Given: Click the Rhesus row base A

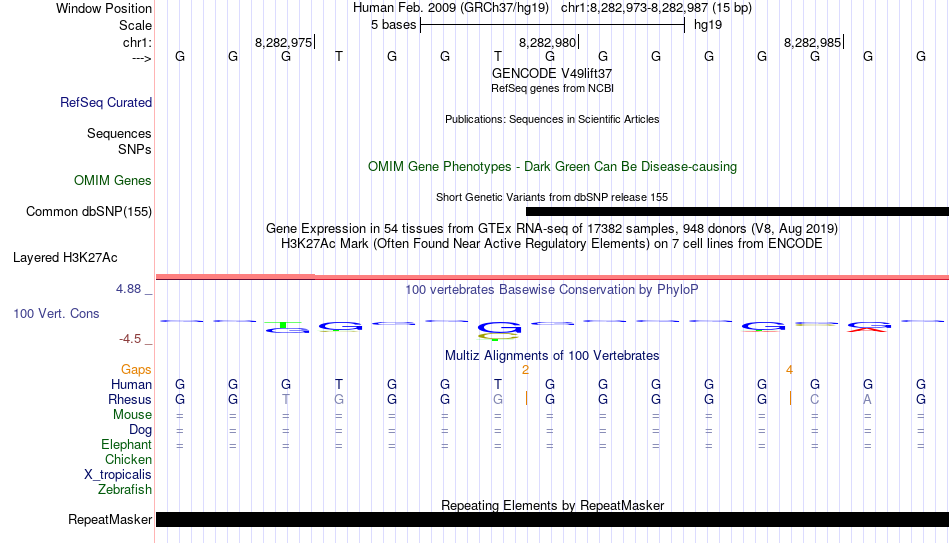Looking at the screenshot, I should pyautogui.click(x=868, y=399).
